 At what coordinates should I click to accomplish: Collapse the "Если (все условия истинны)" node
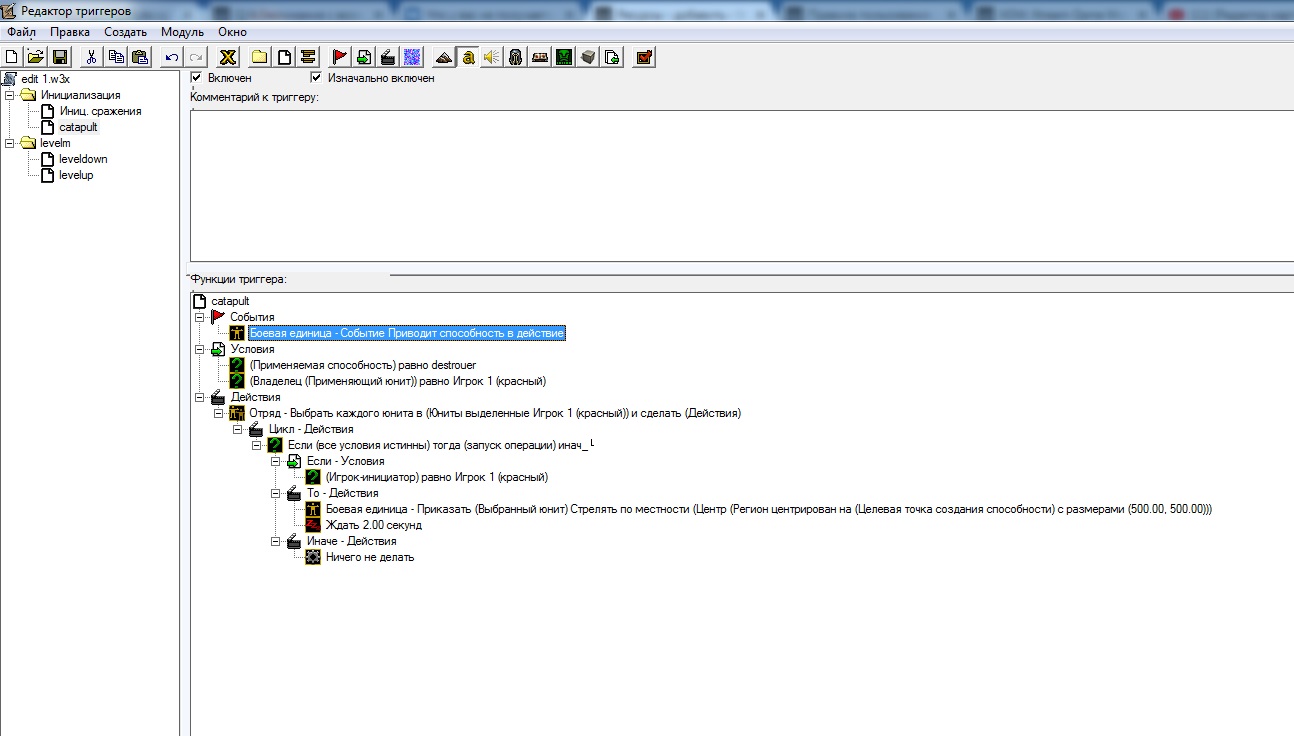[x=257, y=445]
